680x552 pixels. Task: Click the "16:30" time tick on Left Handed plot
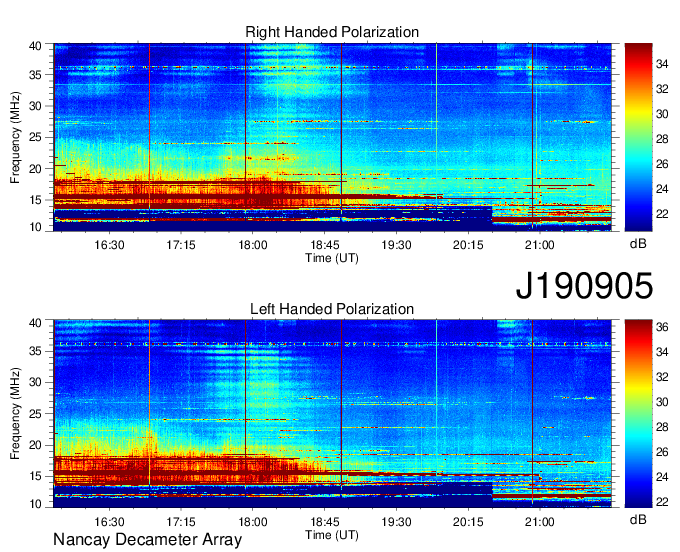[x=109, y=522]
